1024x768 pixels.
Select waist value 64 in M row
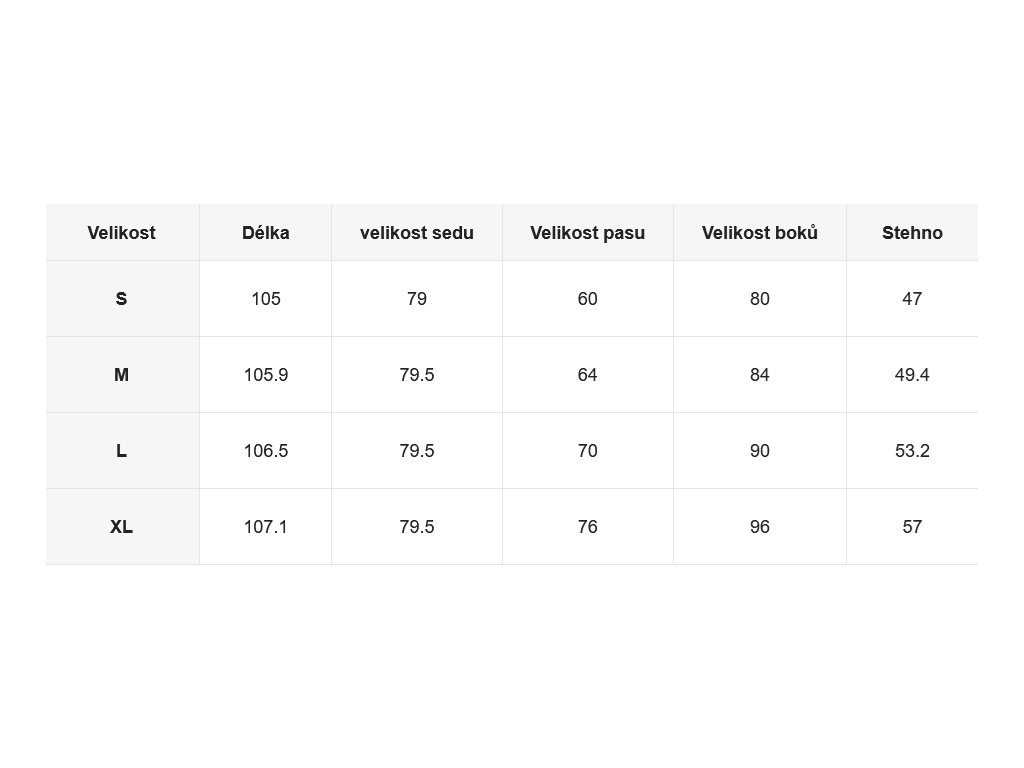[588, 375]
